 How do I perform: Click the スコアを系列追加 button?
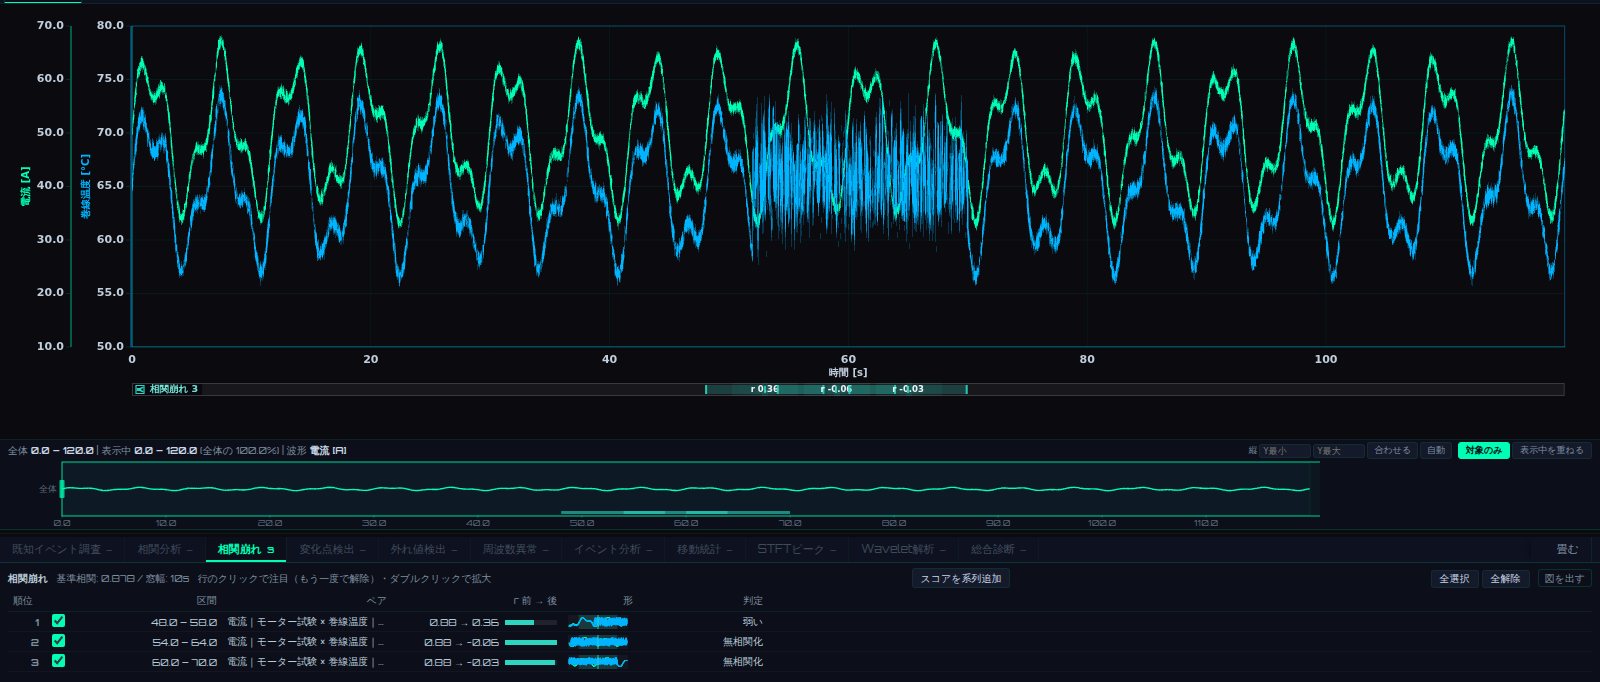point(961,579)
